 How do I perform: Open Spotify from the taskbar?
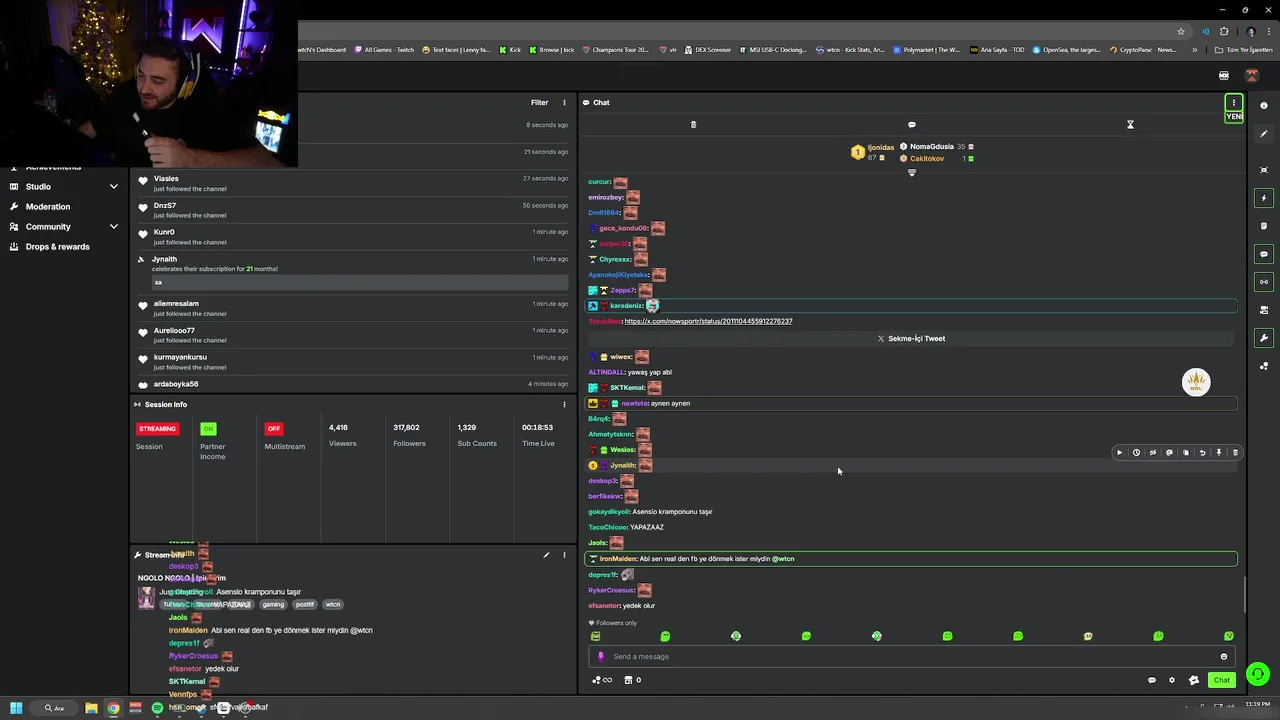(157, 708)
